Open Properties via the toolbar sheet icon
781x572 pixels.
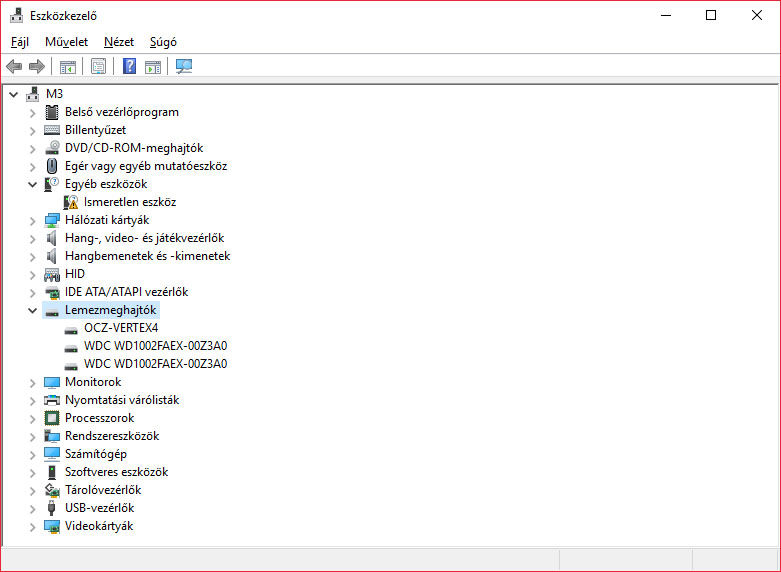(x=99, y=66)
